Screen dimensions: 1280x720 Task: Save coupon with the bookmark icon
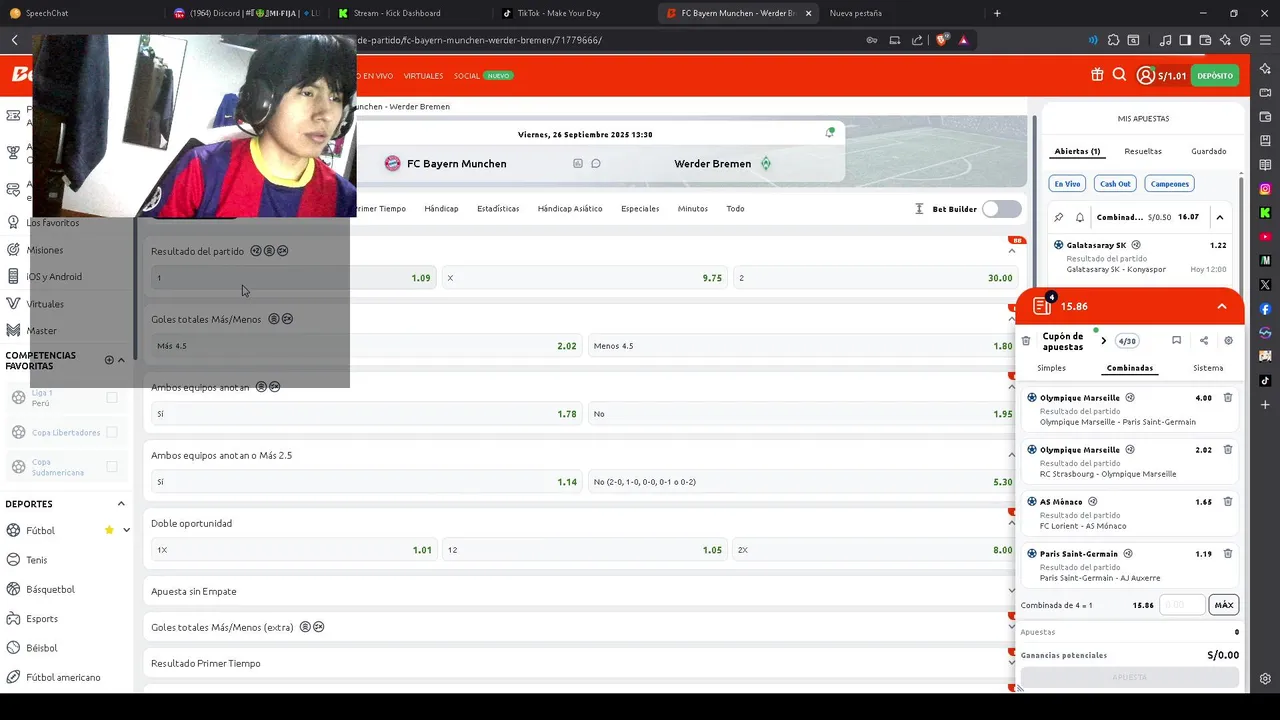tap(1177, 341)
